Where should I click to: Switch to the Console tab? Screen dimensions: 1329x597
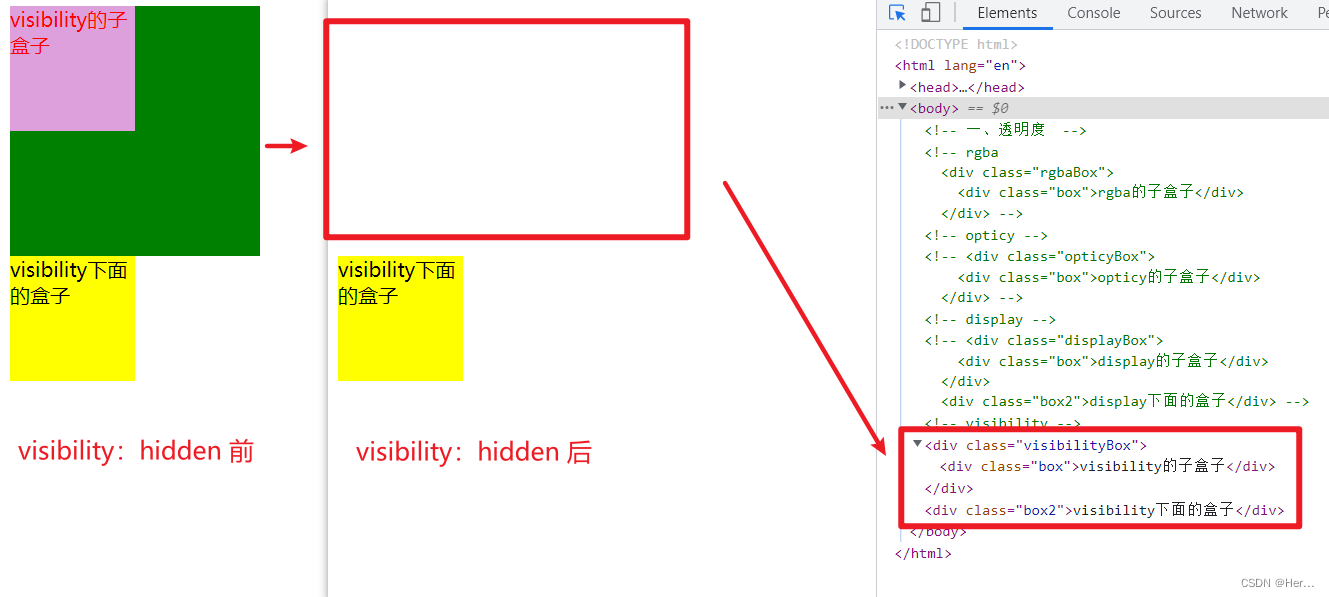click(x=1093, y=13)
